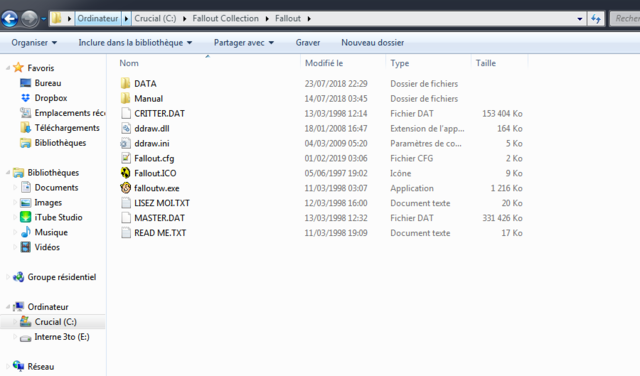Open Bureau in the Favoris list
640x376 pixels.
pyautogui.click(x=48, y=83)
